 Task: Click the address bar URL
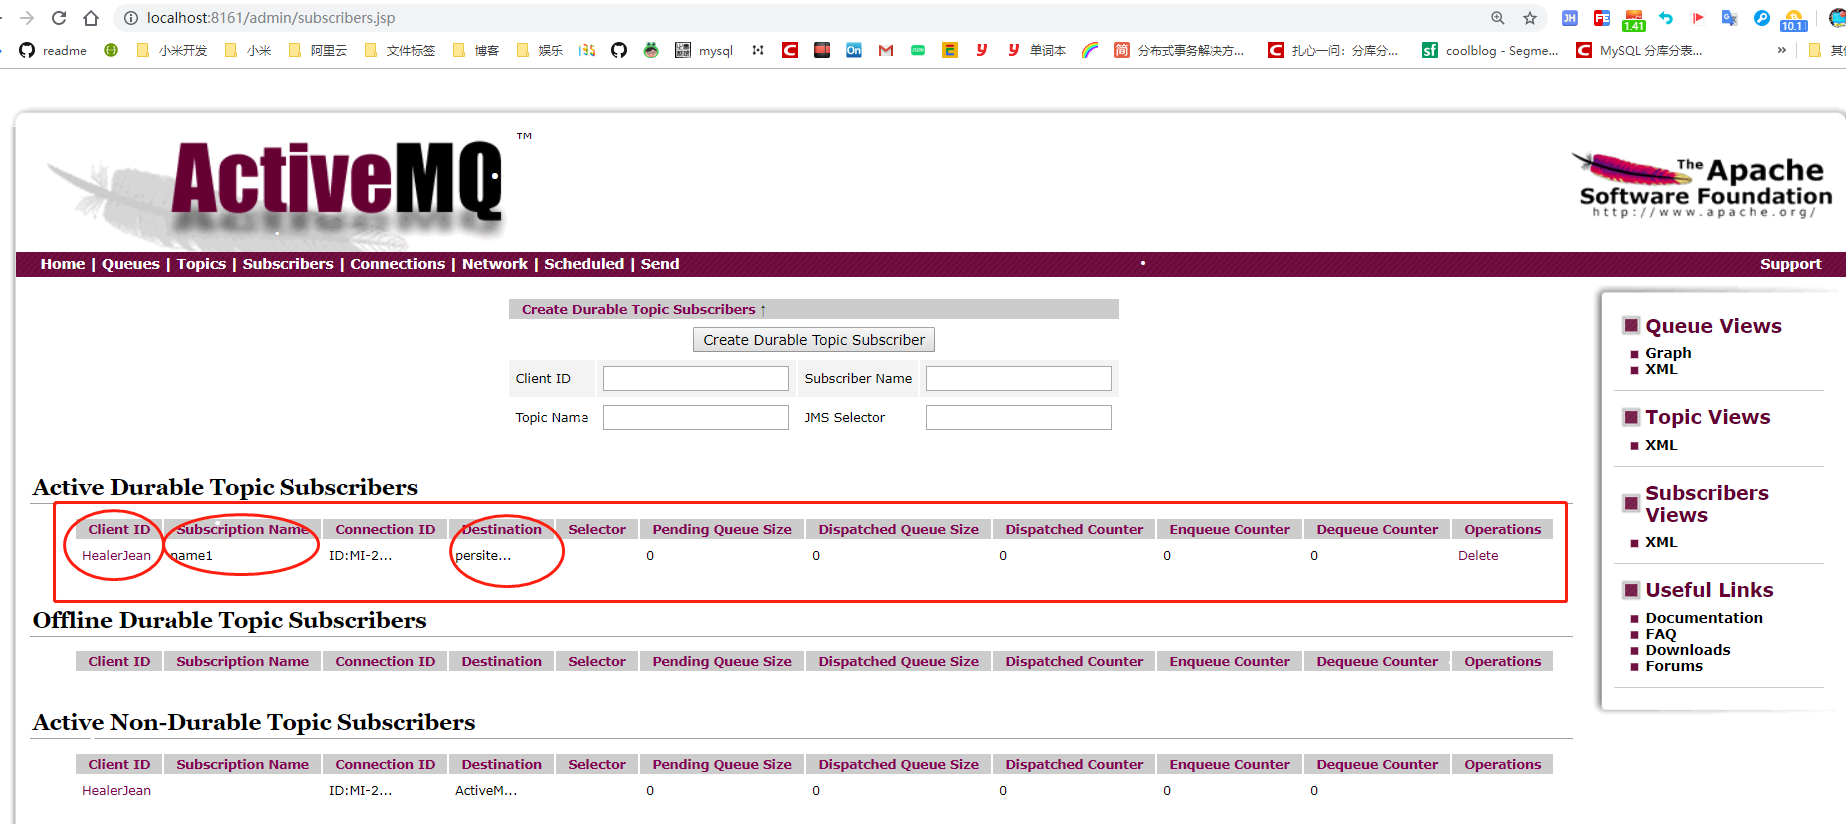tap(271, 18)
